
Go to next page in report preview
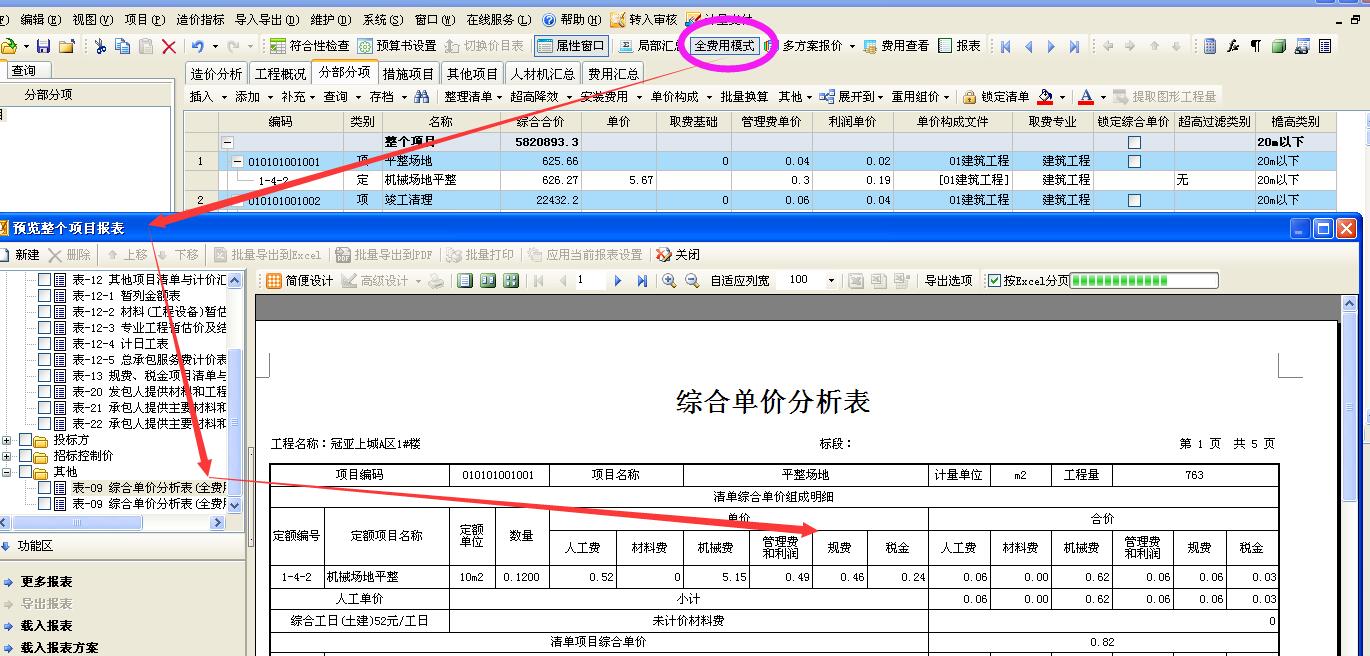pyautogui.click(x=618, y=281)
